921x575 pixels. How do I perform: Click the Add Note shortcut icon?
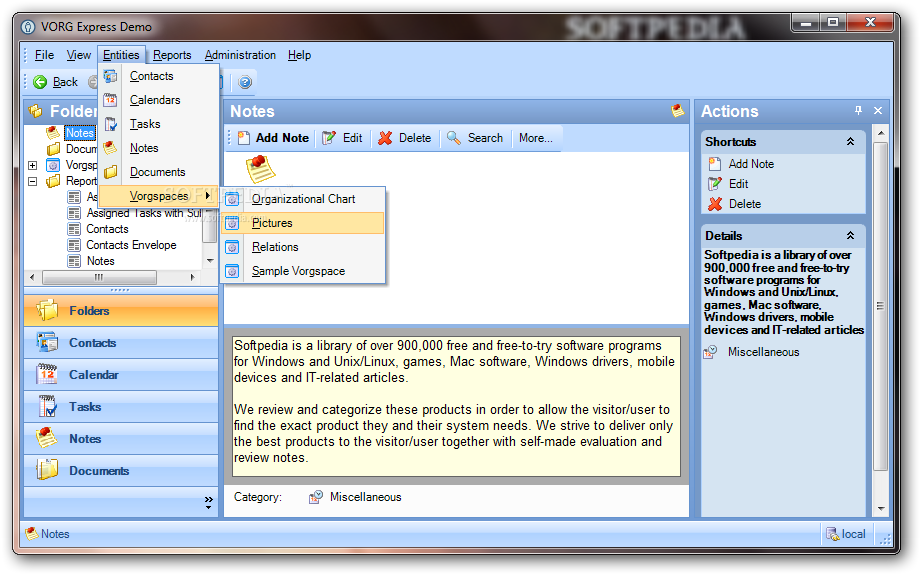pos(715,164)
